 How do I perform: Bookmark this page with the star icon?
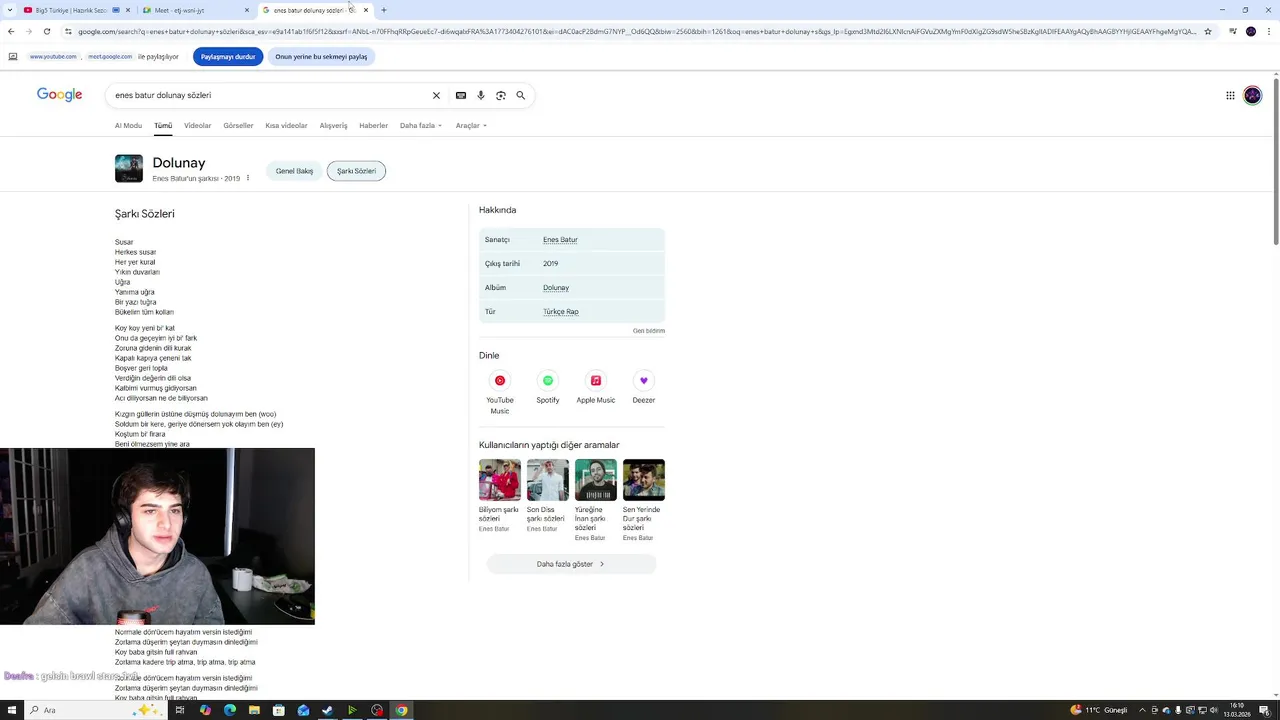click(1208, 31)
